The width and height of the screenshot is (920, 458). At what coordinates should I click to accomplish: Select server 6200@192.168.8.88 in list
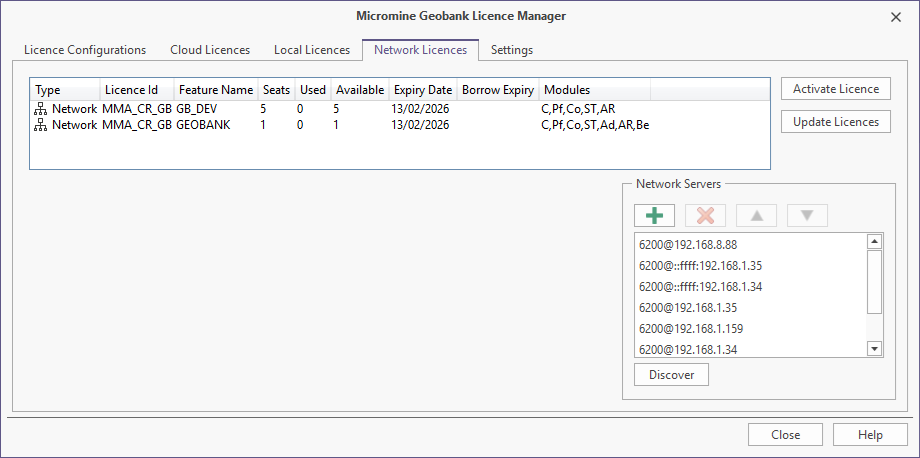pyautogui.click(x=689, y=244)
